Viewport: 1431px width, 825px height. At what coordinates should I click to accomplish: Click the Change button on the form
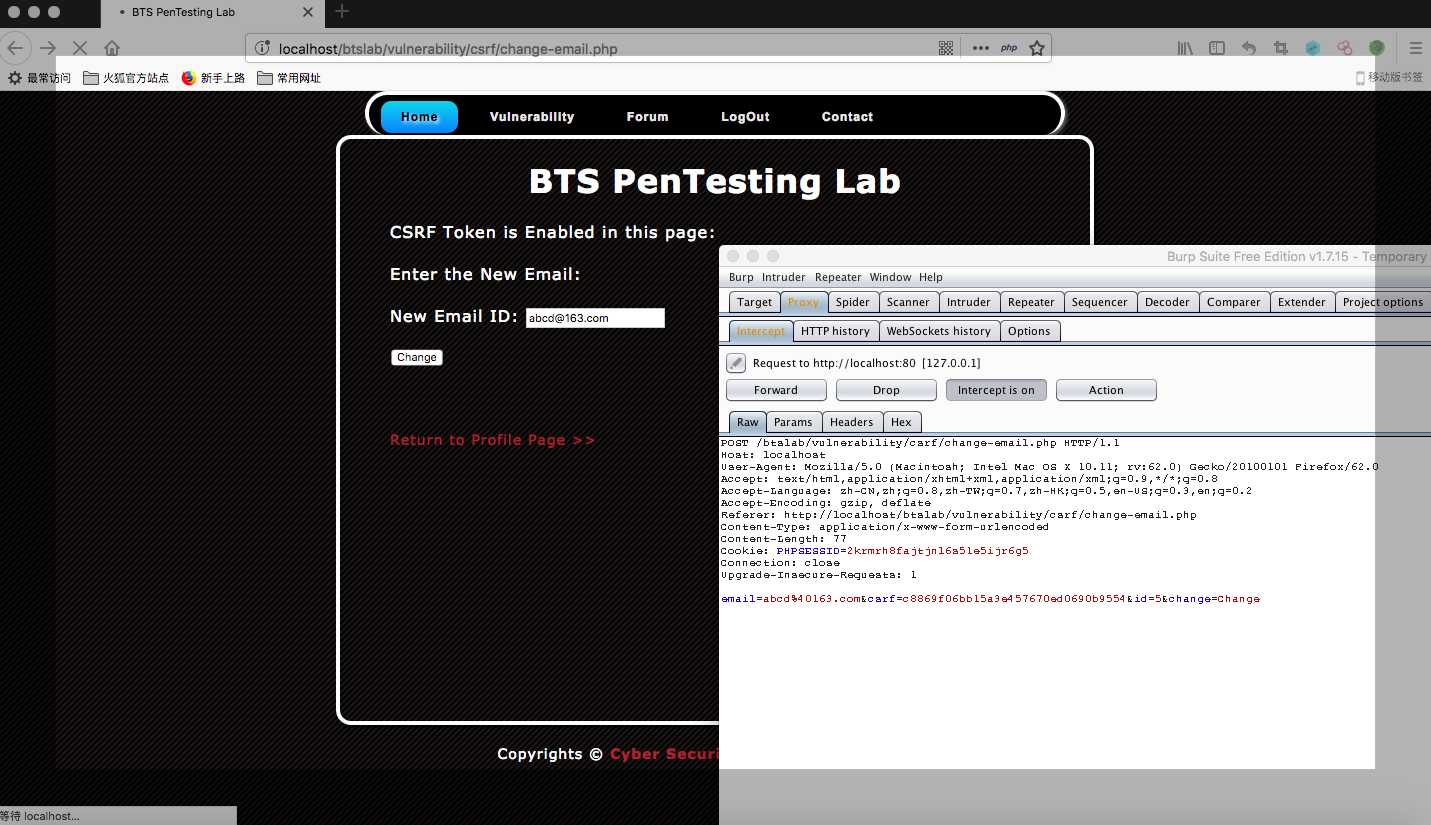tap(417, 357)
